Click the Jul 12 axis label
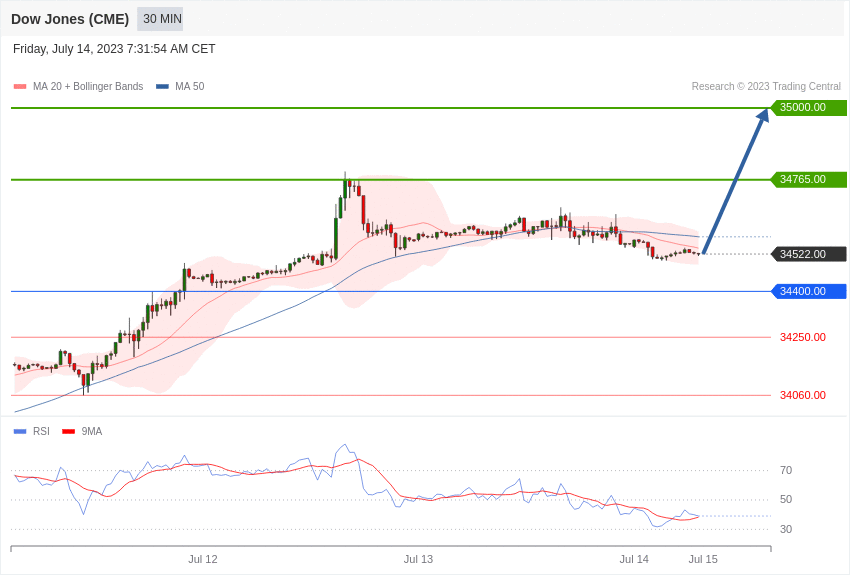This screenshot has height=576, width=850. 203,559
